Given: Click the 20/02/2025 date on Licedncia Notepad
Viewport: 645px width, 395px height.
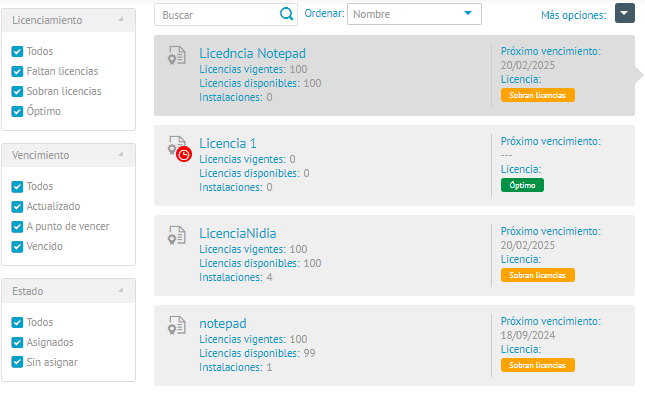Looking at the screenshot, I should (x=528, y=65).
